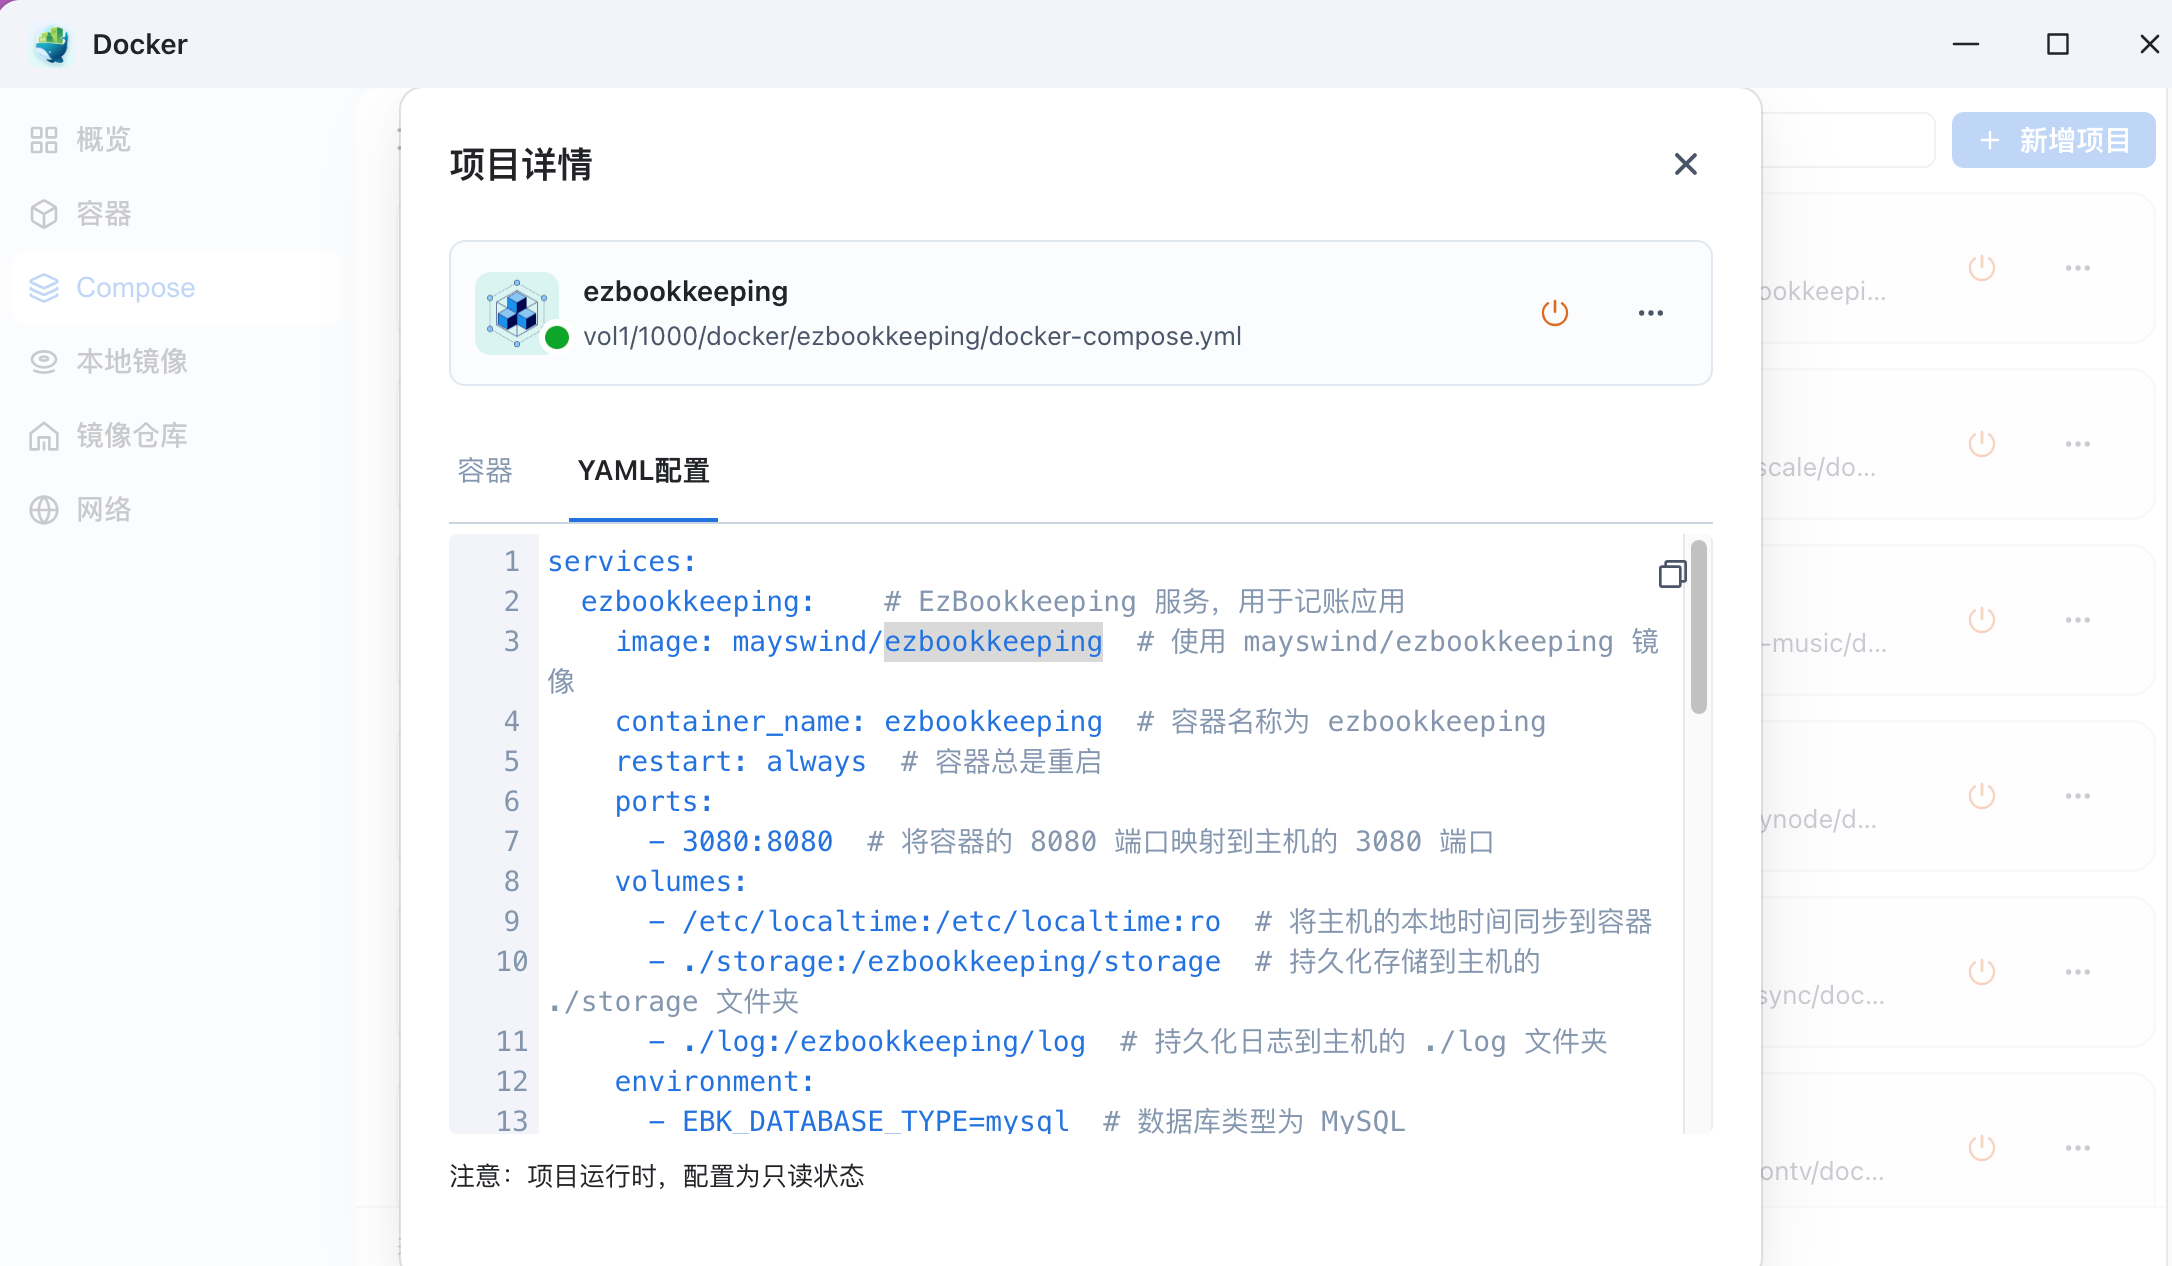Toggle power on the syncthing sync project
The width and height of the screenshot is (2172, 1266).
point(1981,971)
